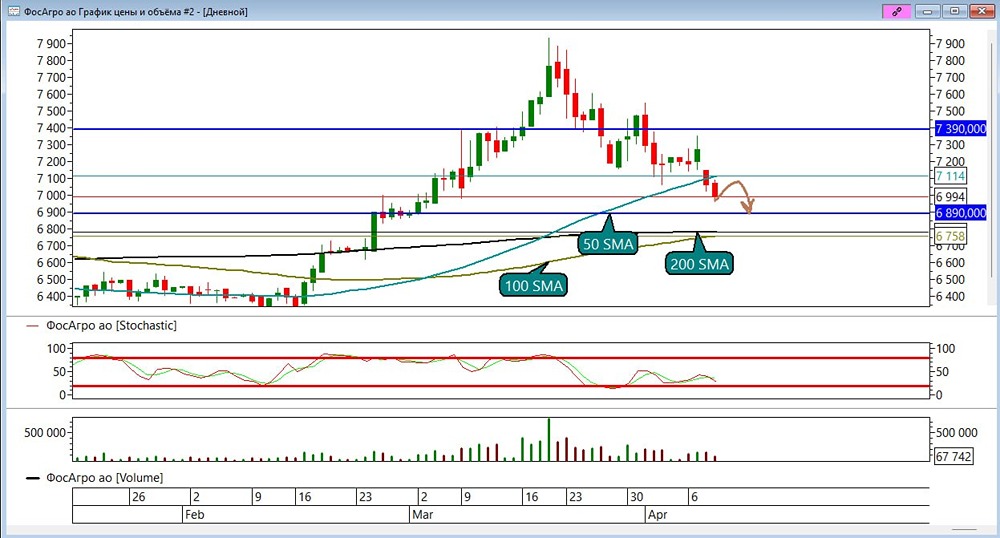Select the upper blue horizontal line at 7 390
Viewport: 1000px width, 538px height.
point(501,129)
